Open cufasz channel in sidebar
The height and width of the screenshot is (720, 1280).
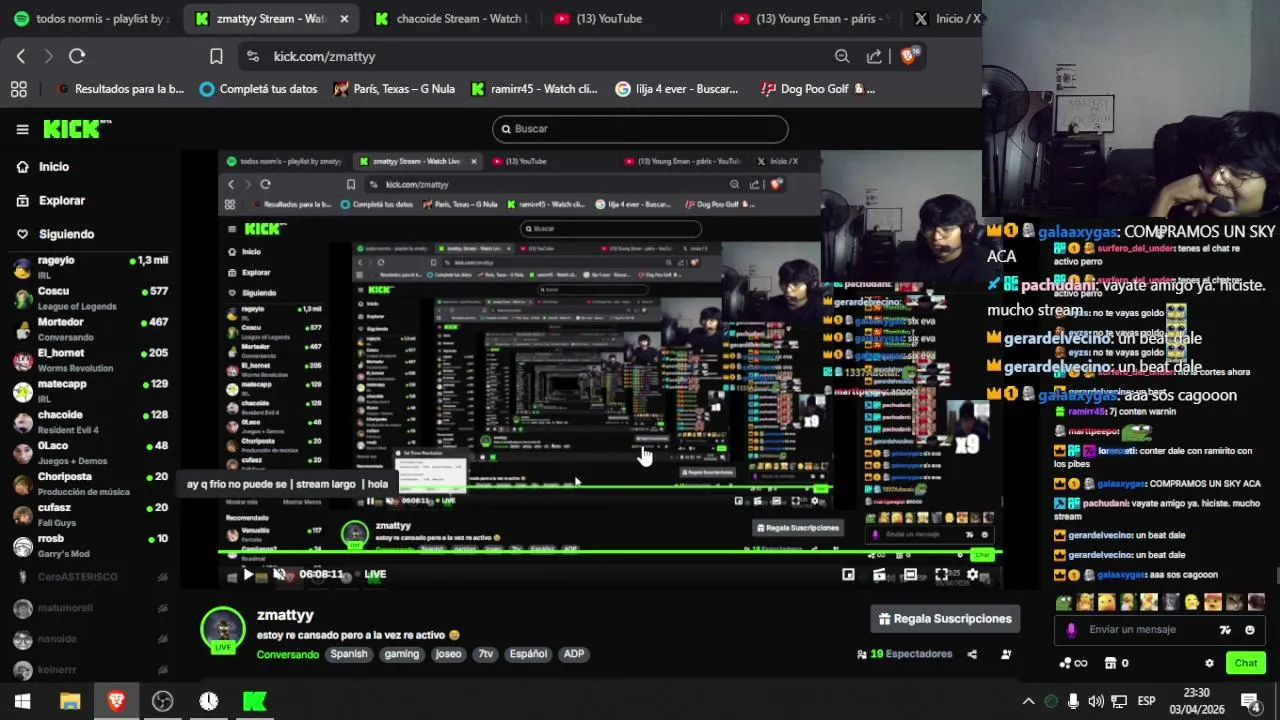pos(90,515)
